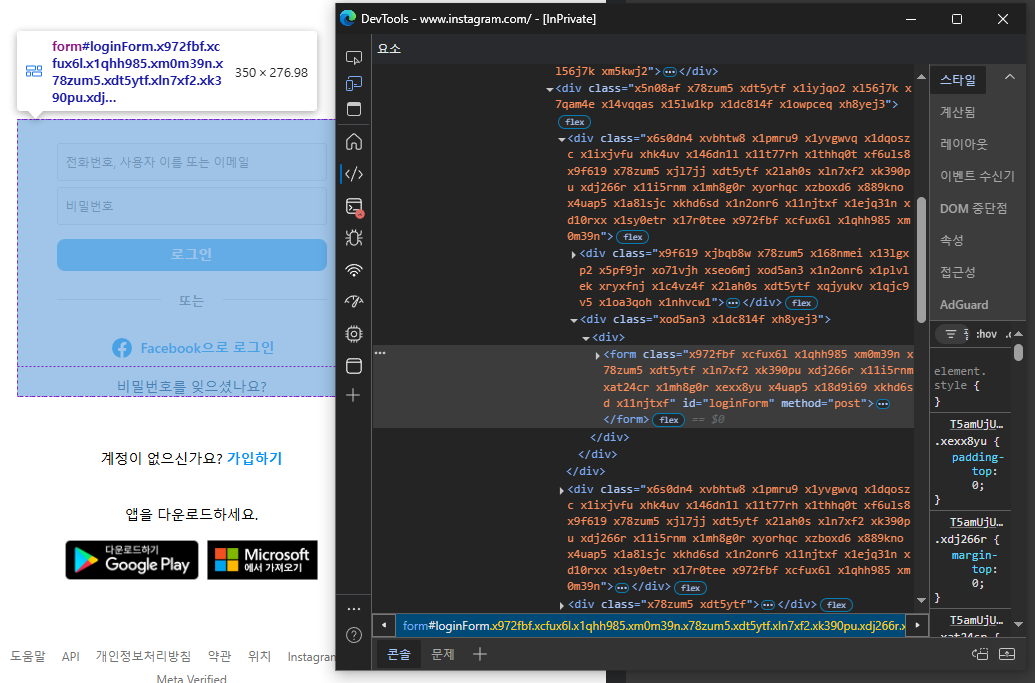Open the 개인정보처리방침 footer link

[x=143, y=656]
